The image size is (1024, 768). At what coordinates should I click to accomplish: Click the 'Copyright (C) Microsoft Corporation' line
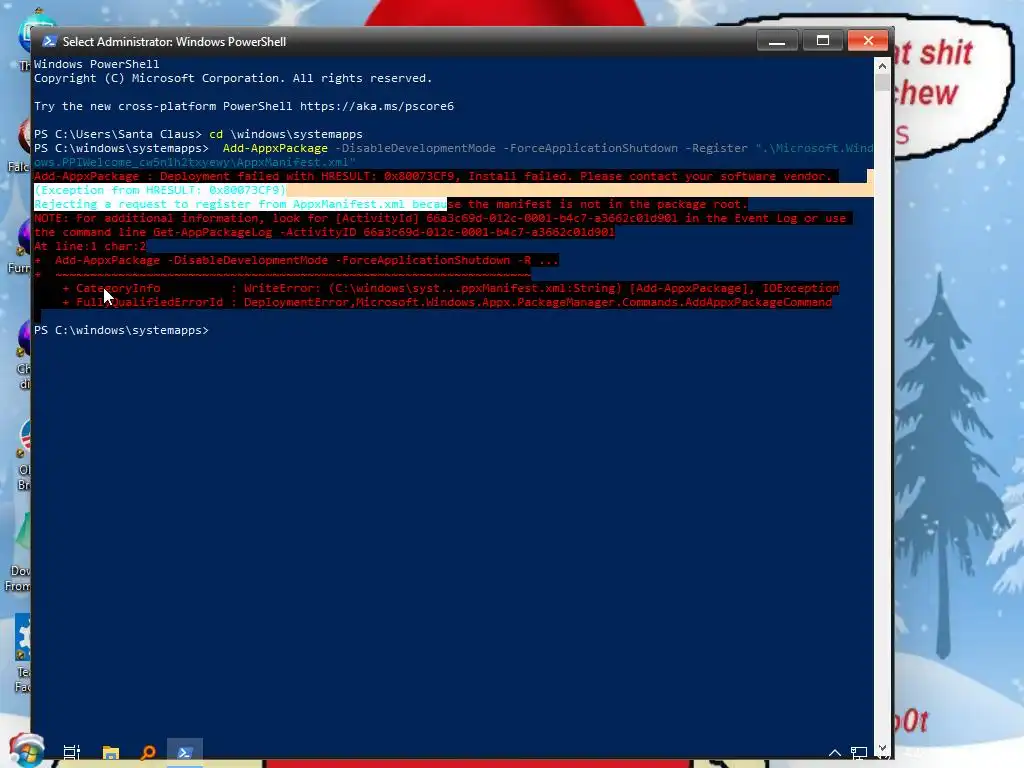(233, 78)
